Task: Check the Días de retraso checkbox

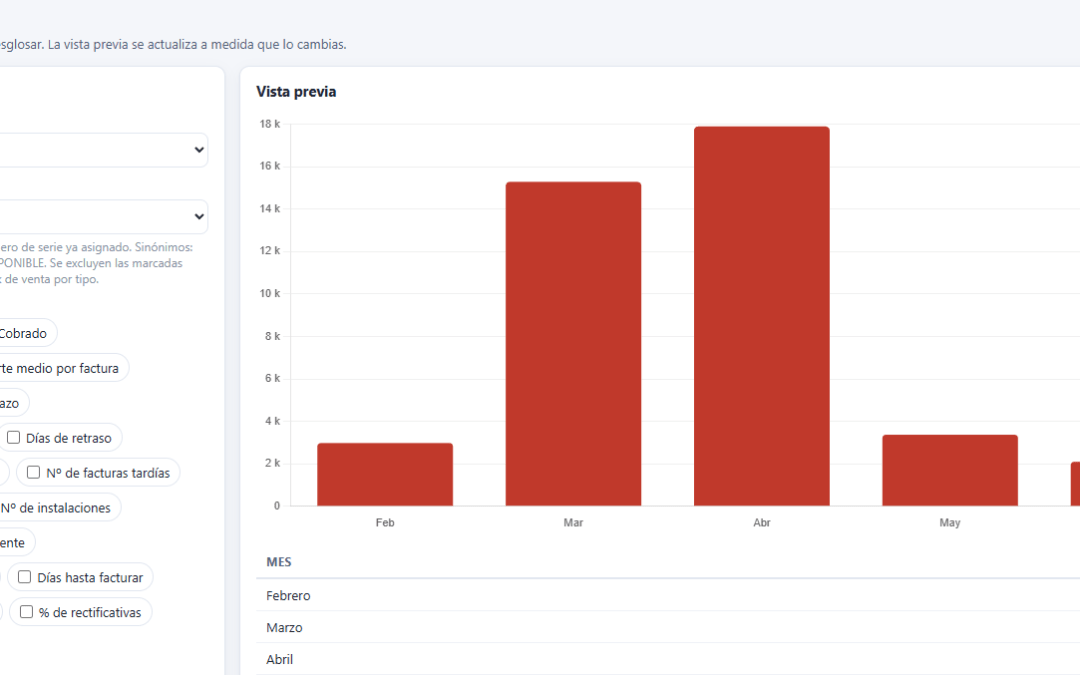Action: pyautogui.click(x=14, y=437)
